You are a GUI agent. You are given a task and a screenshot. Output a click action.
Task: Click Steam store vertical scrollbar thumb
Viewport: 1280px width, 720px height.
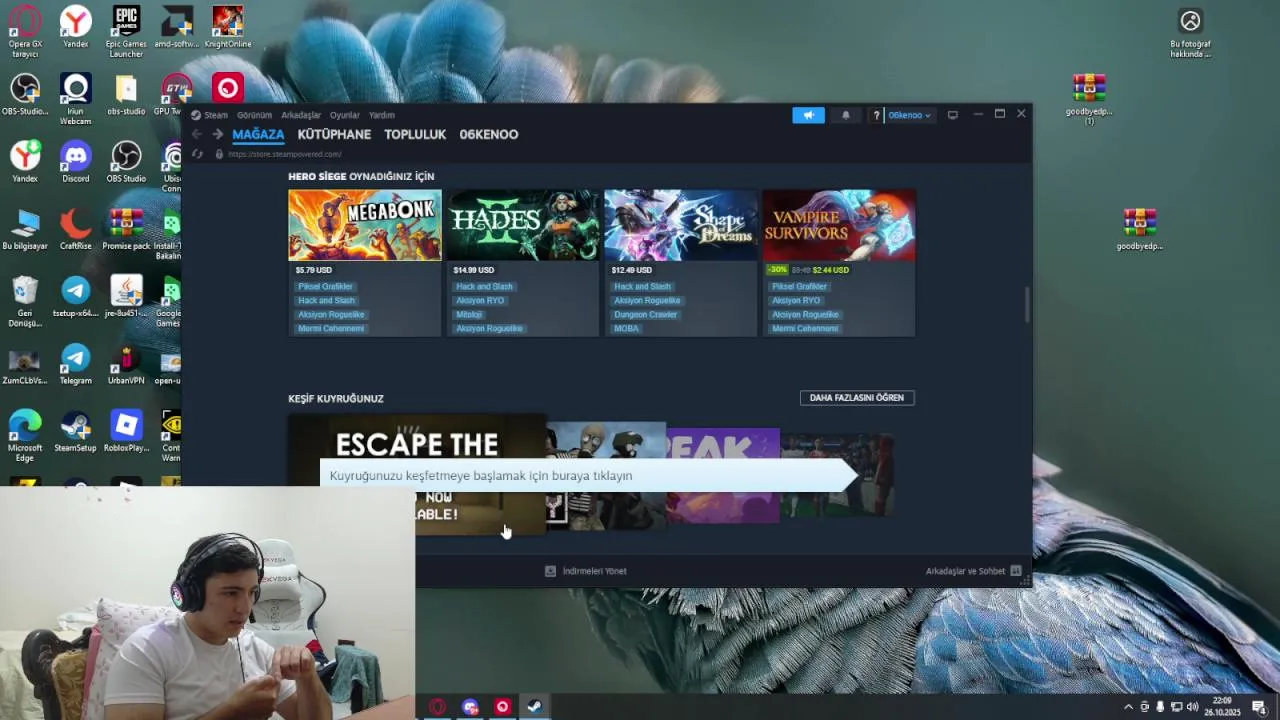pos(1026,304)
